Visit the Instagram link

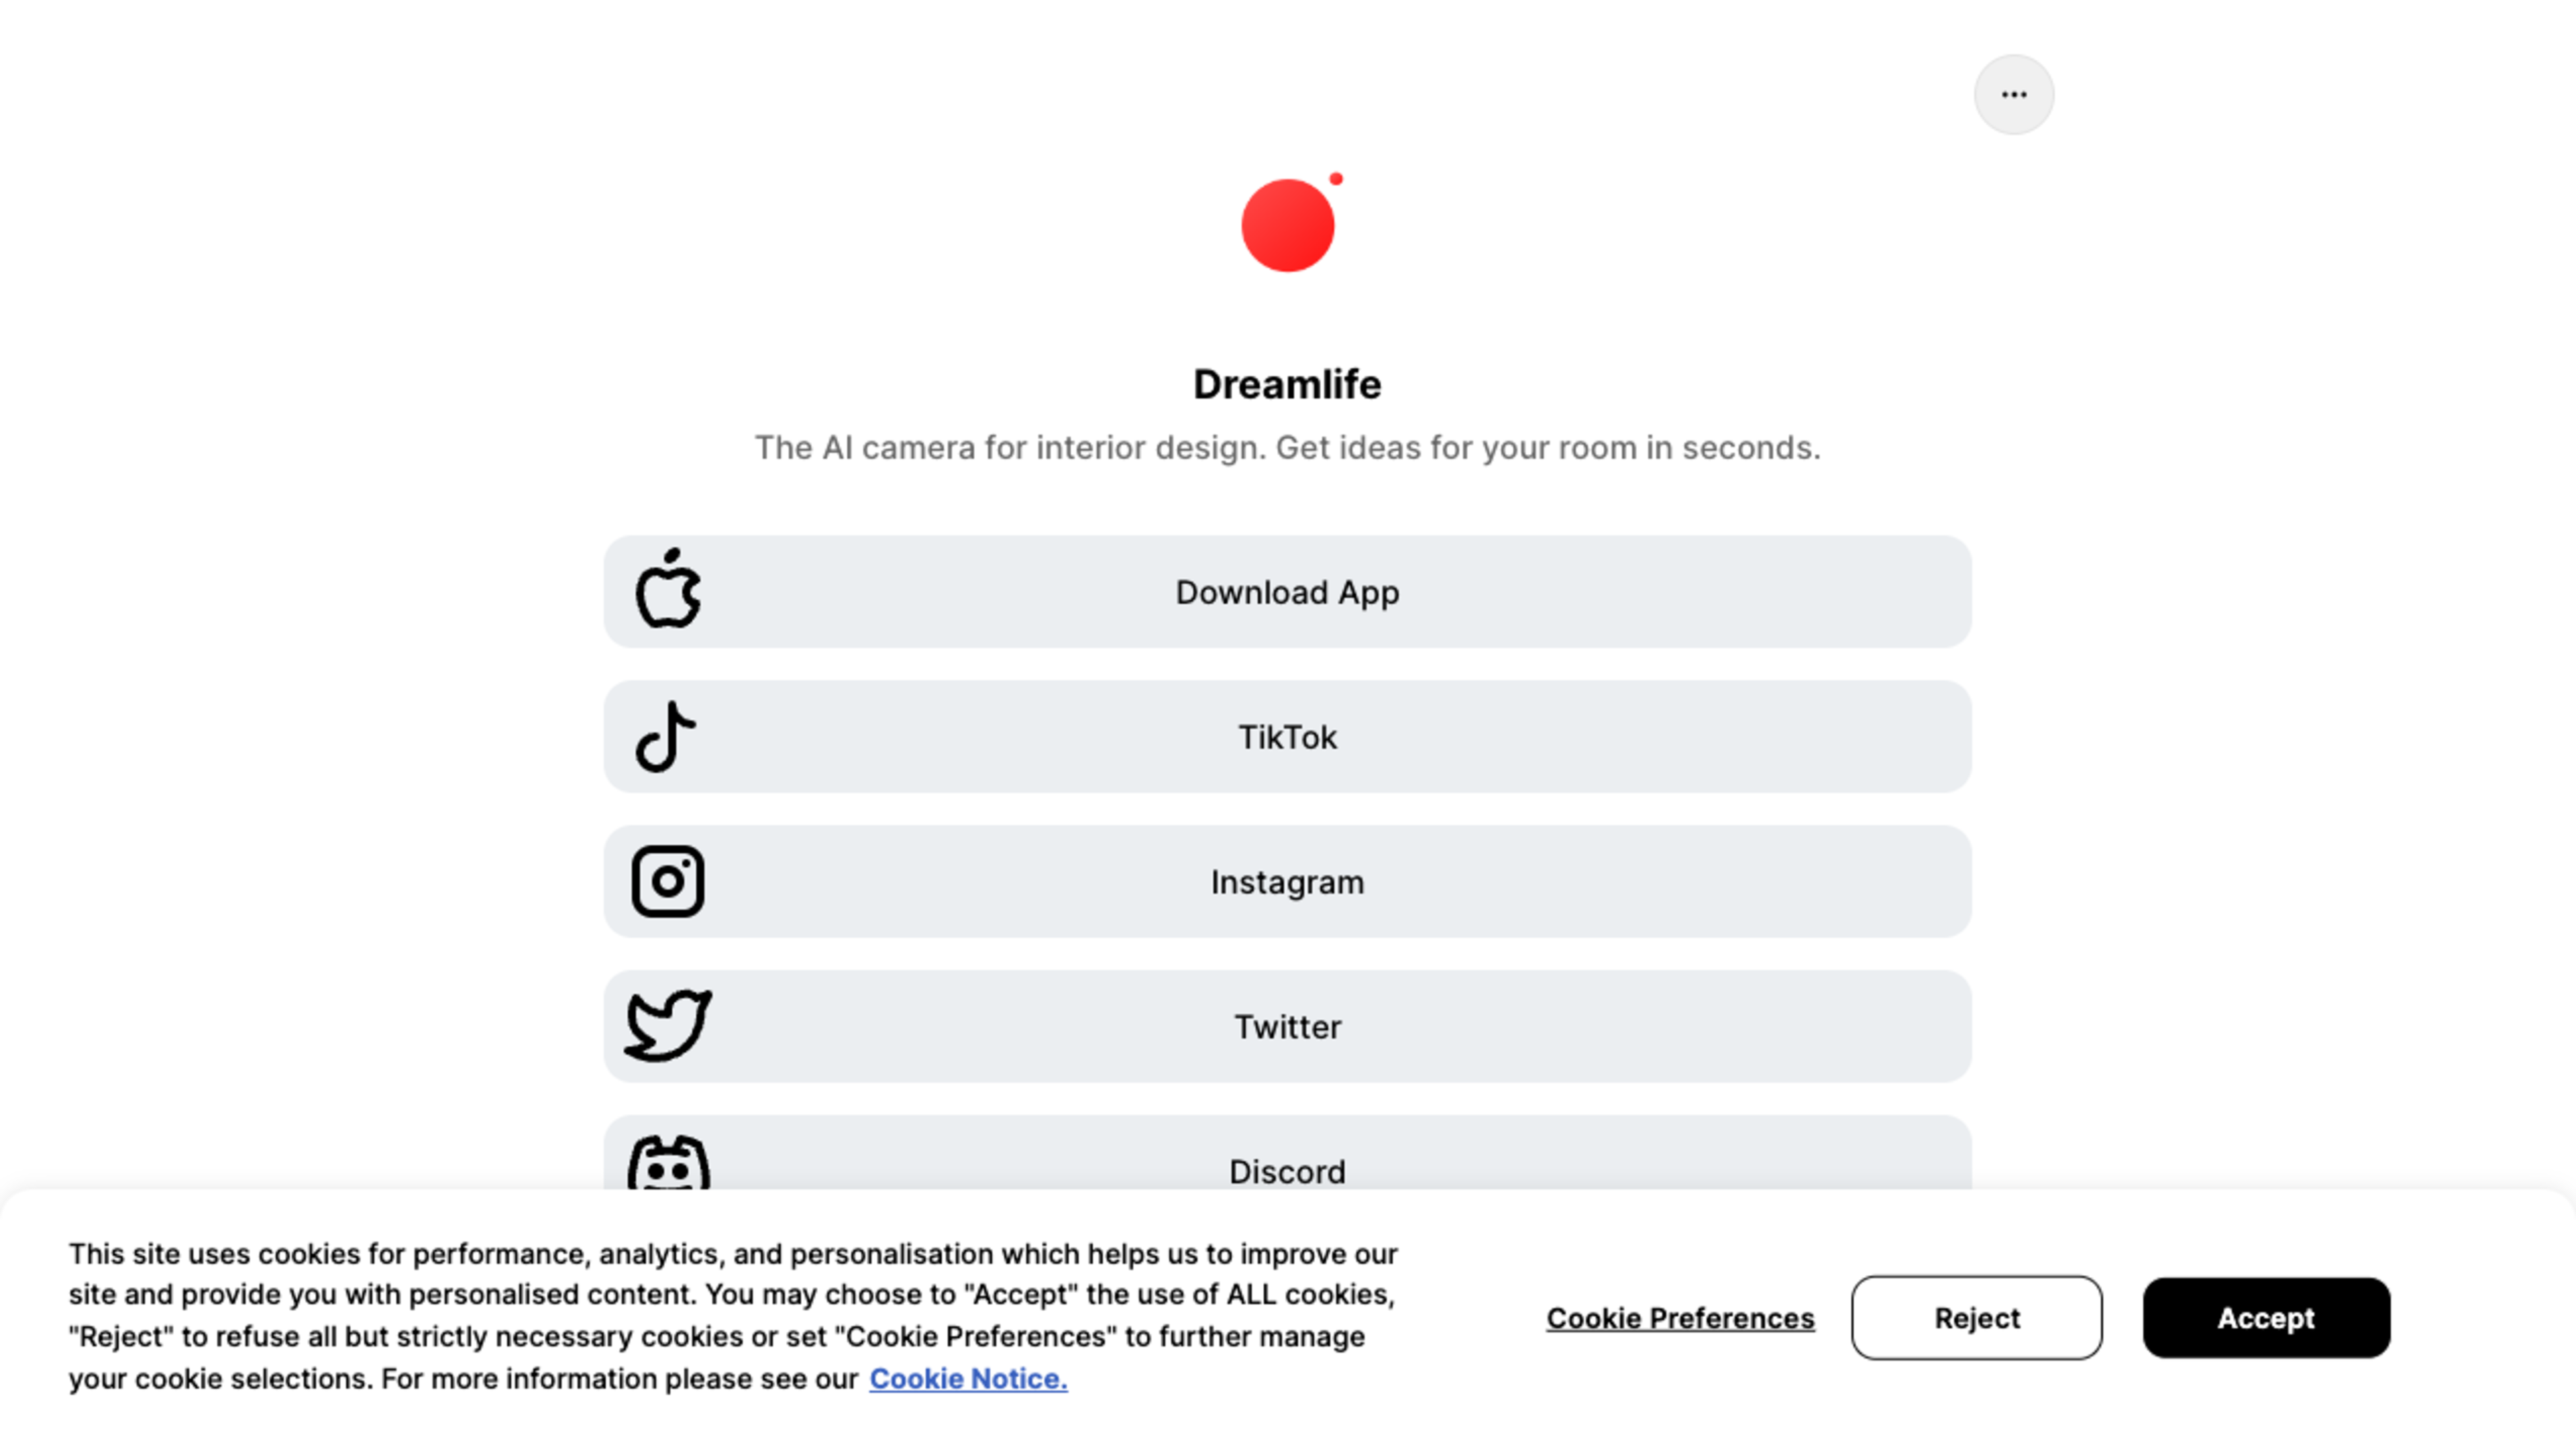tap(1287, 882)
